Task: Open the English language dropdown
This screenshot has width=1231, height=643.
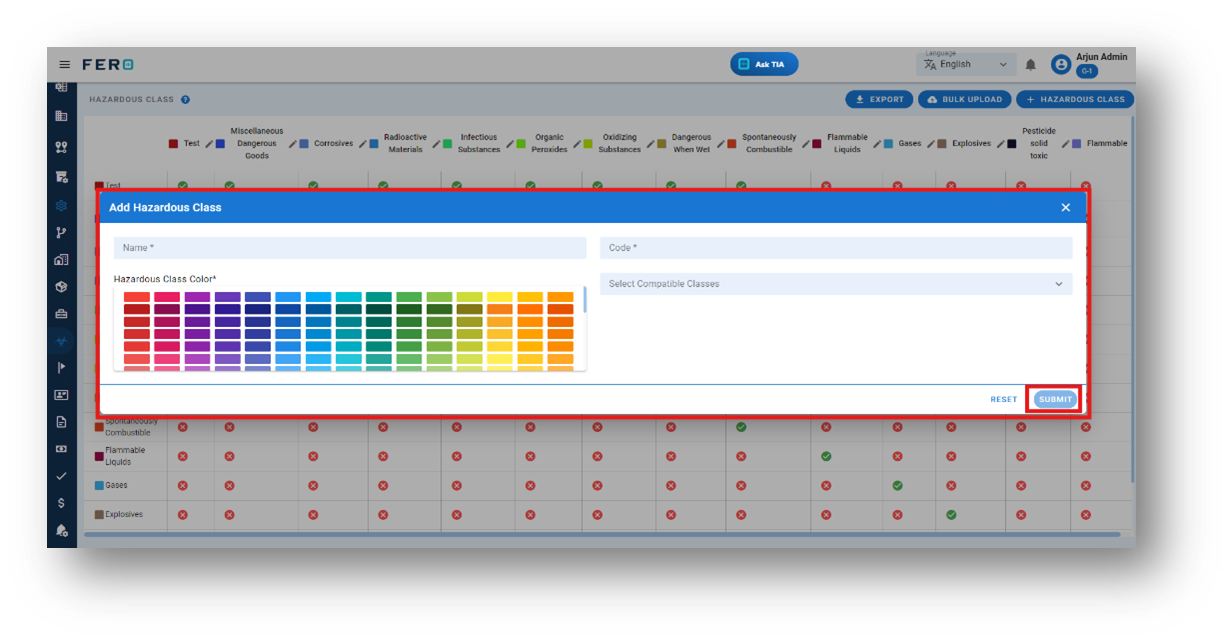Action: (x=966, y=64)
